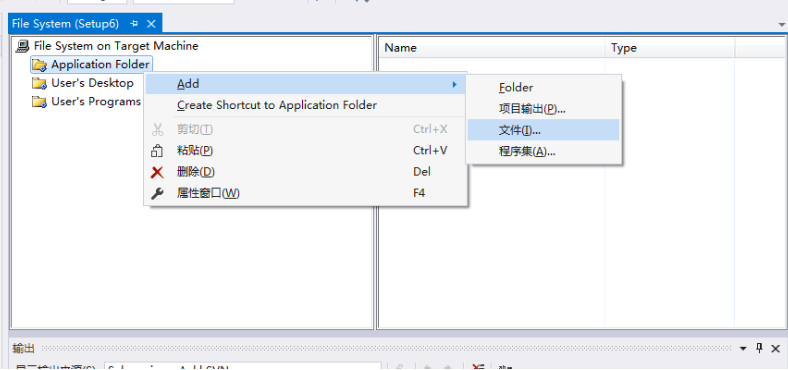Click the User's Programs folder icon

[39, 102]
